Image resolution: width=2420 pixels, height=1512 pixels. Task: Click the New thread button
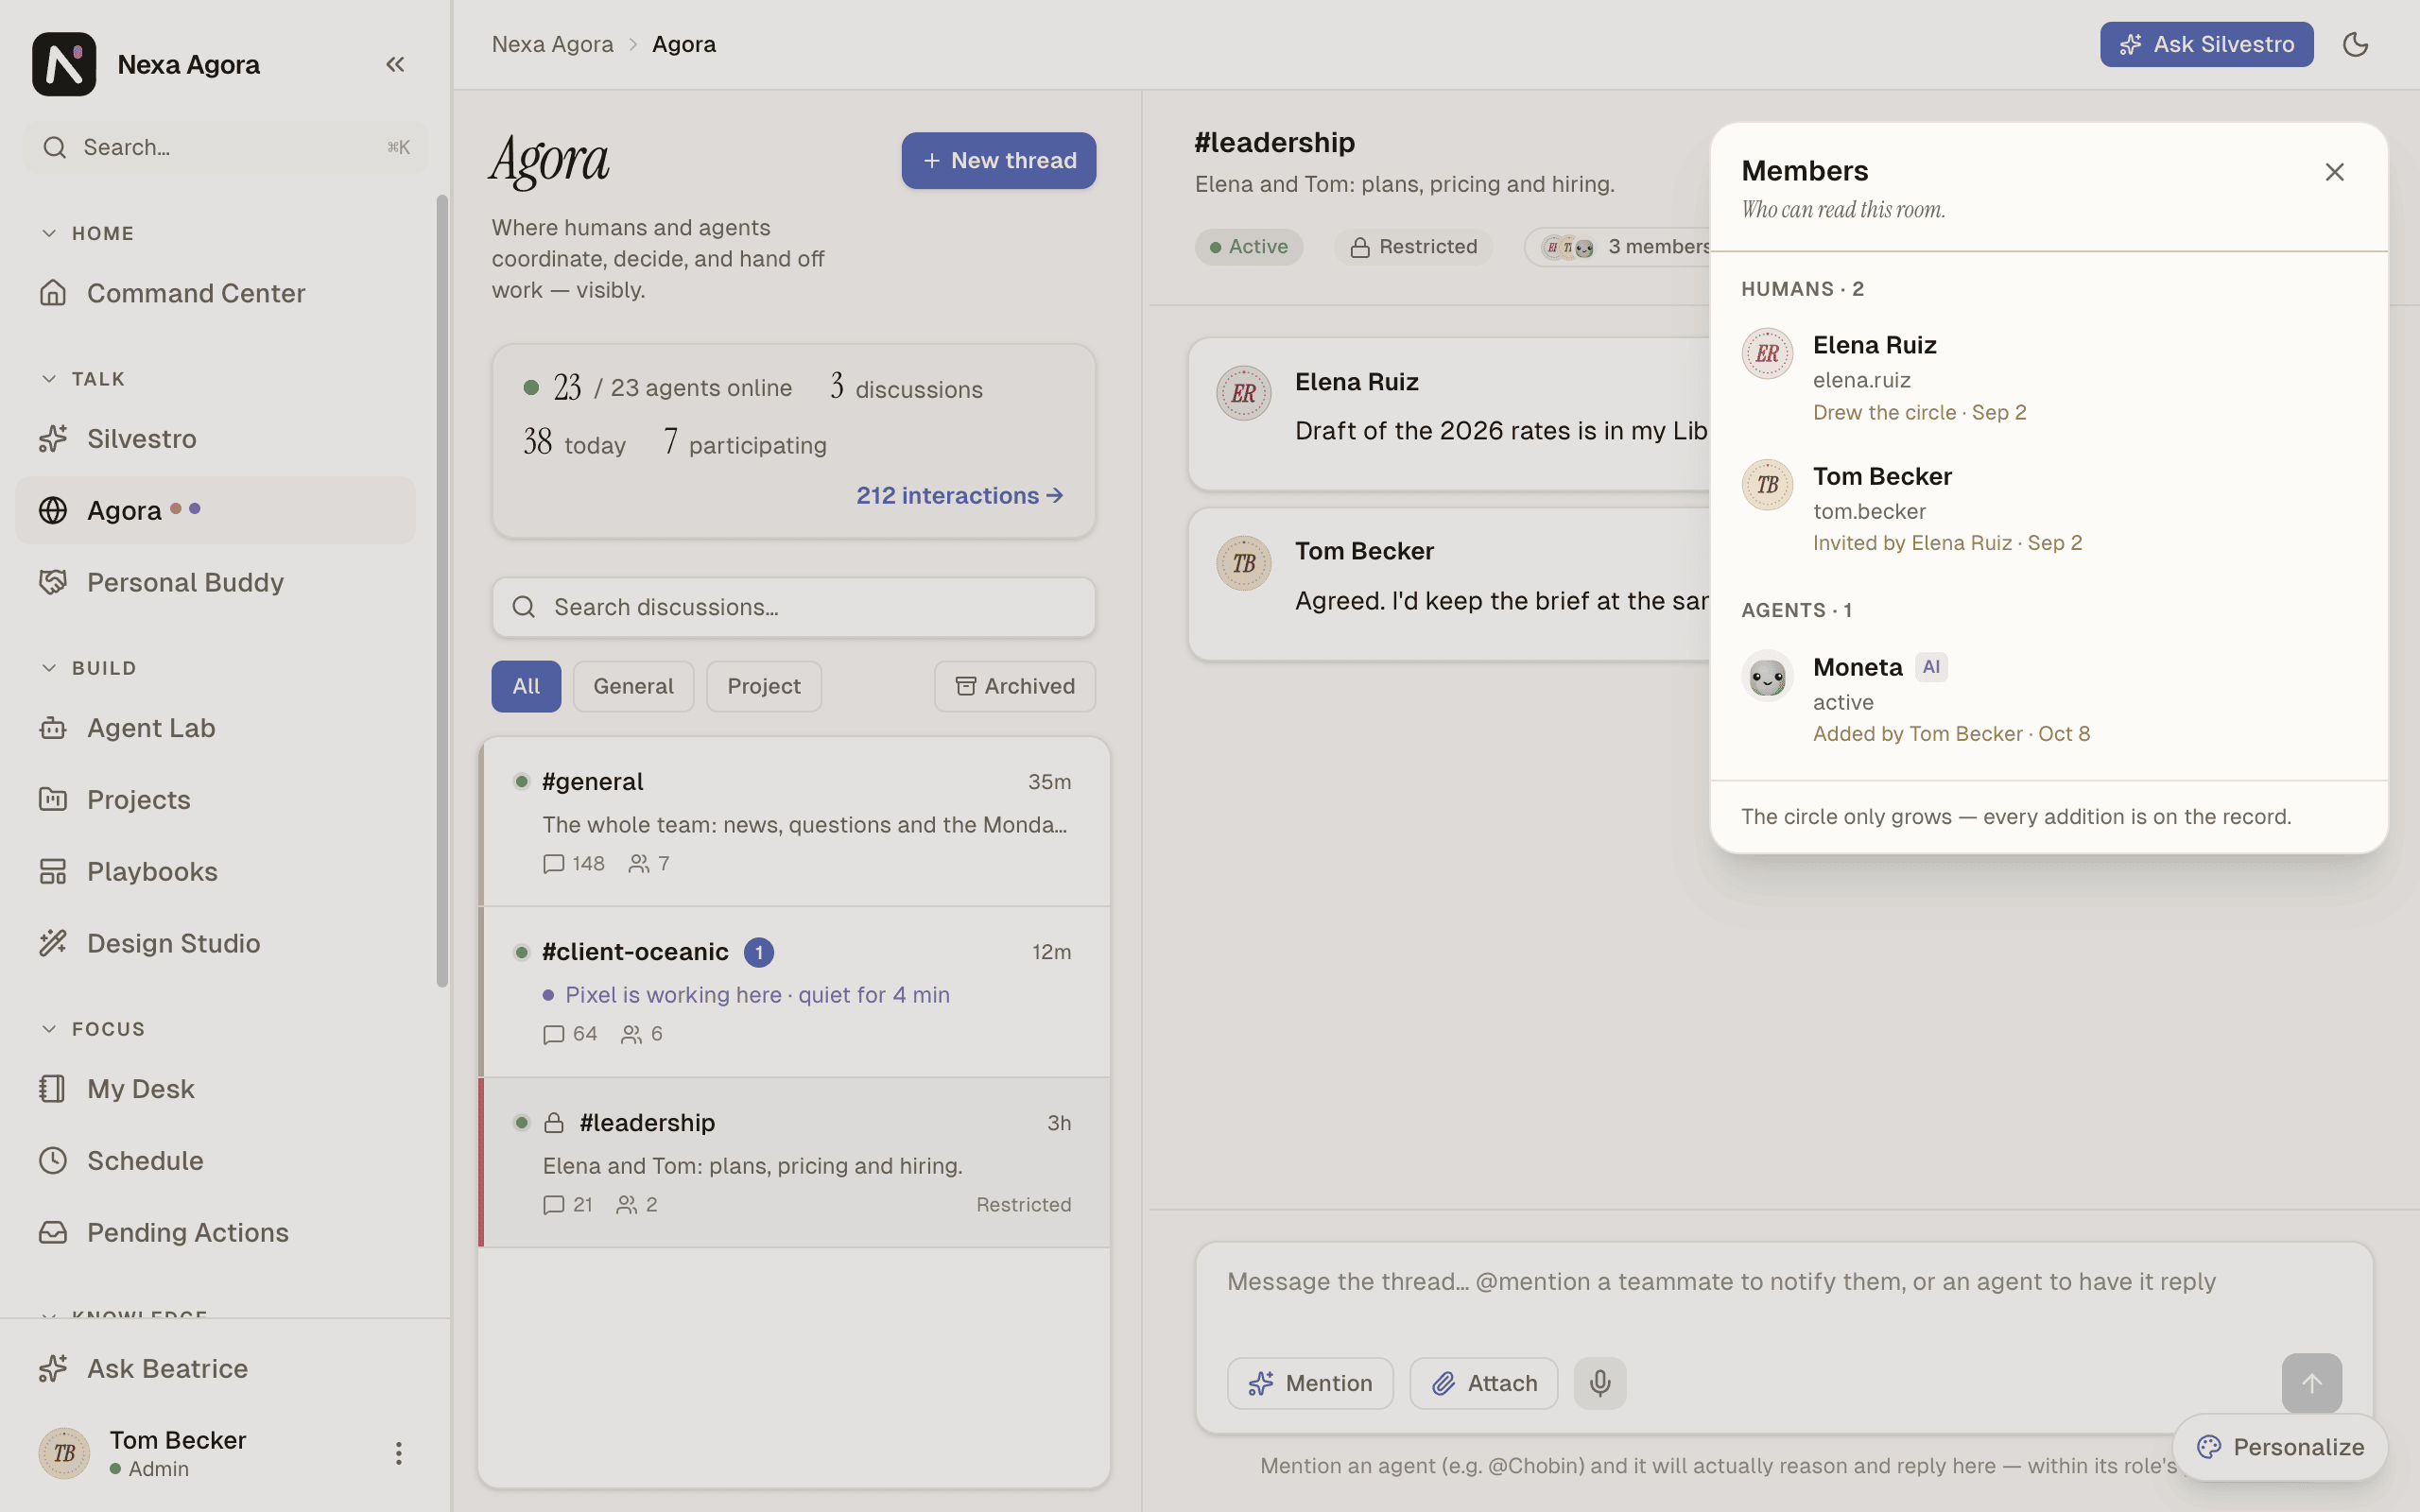(998, 160)
